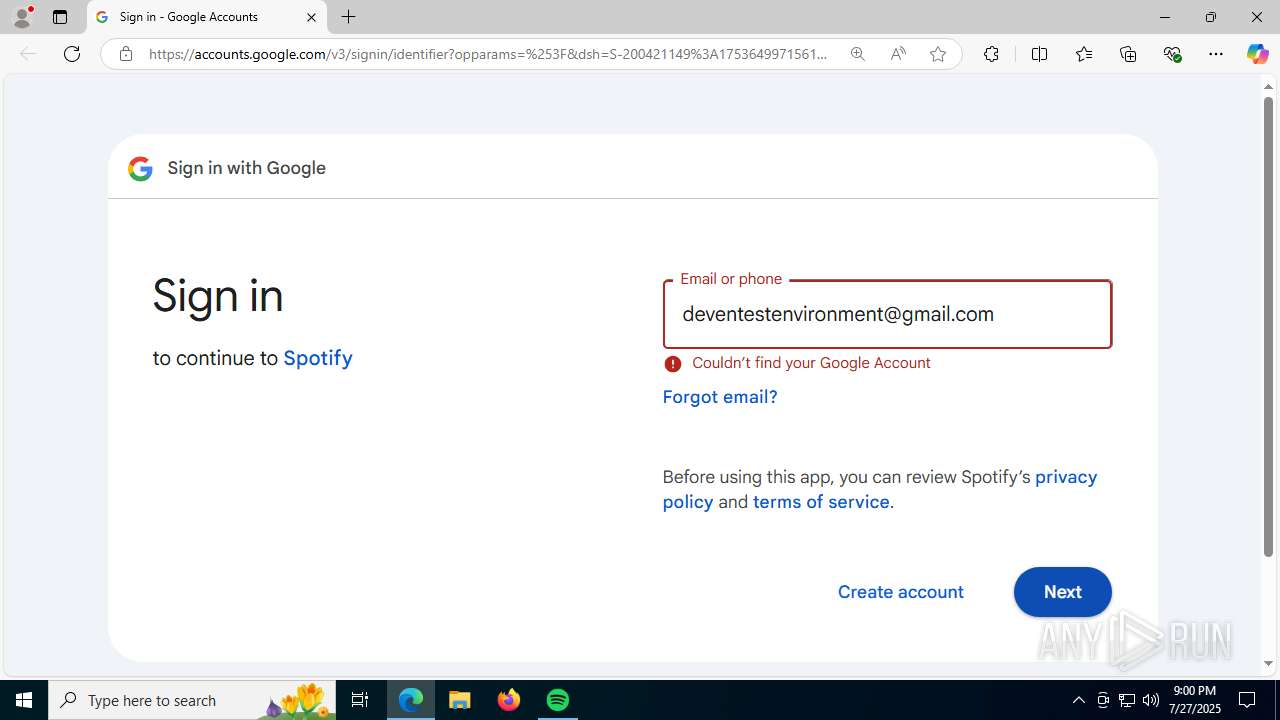This screenshot has height=720, width=1280.
Task: View site information lock icon
Action: (125, 54)
